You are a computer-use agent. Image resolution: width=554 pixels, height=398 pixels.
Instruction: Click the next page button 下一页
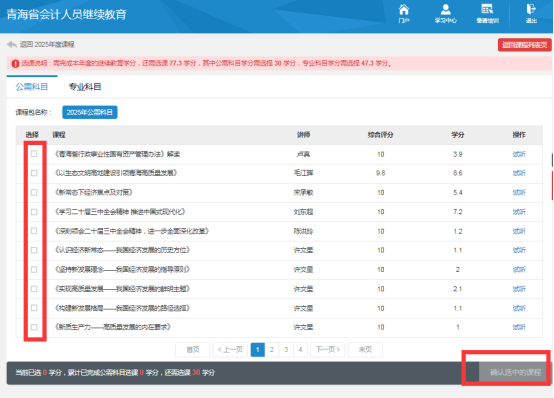click(328, 350)
